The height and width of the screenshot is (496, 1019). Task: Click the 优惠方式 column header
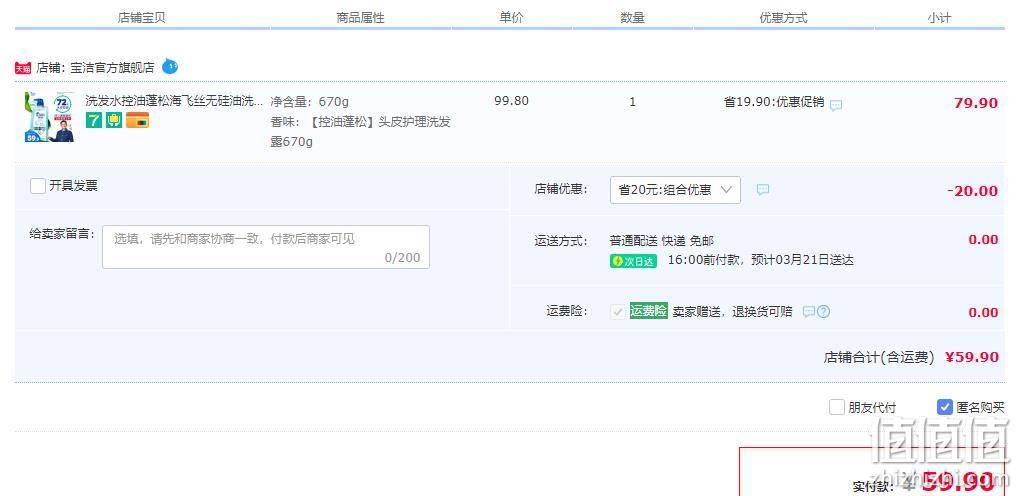783,18
